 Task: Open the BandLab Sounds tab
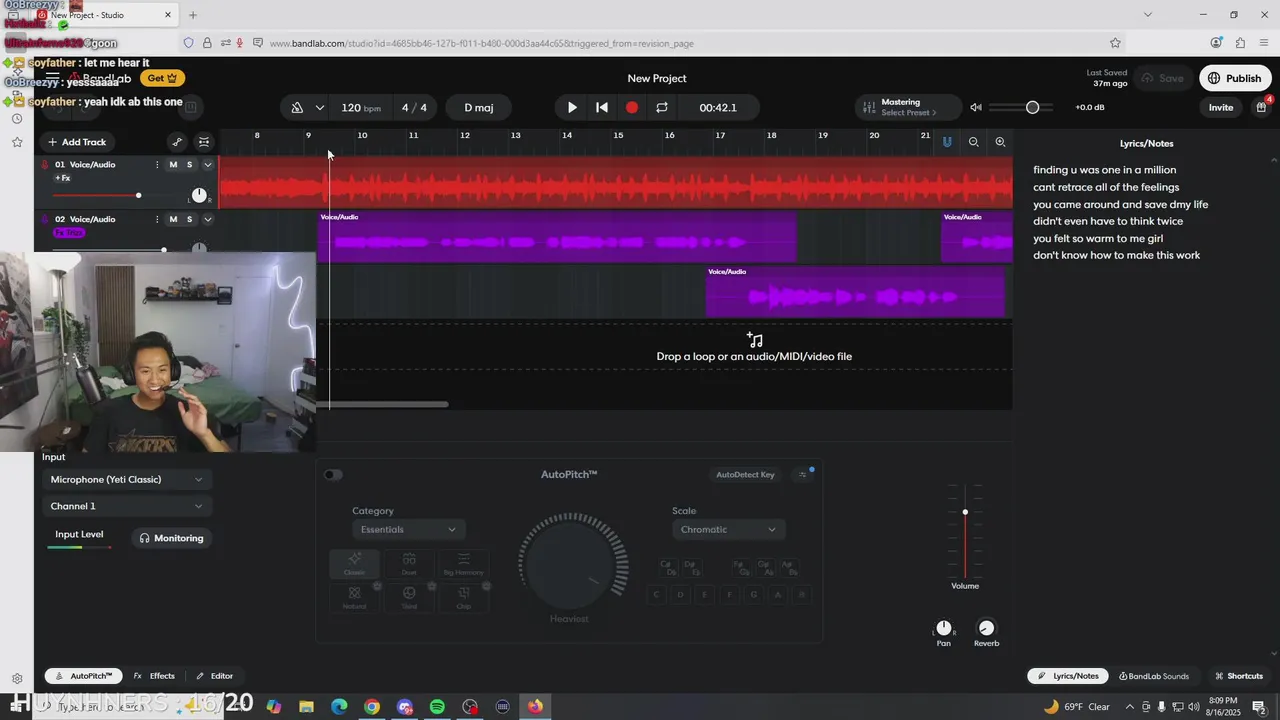pos(1154,676)
